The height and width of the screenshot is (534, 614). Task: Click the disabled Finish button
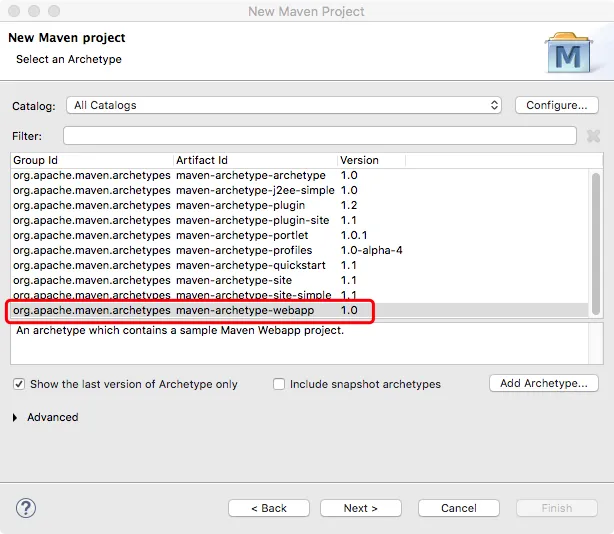click(x=557, y=508)
